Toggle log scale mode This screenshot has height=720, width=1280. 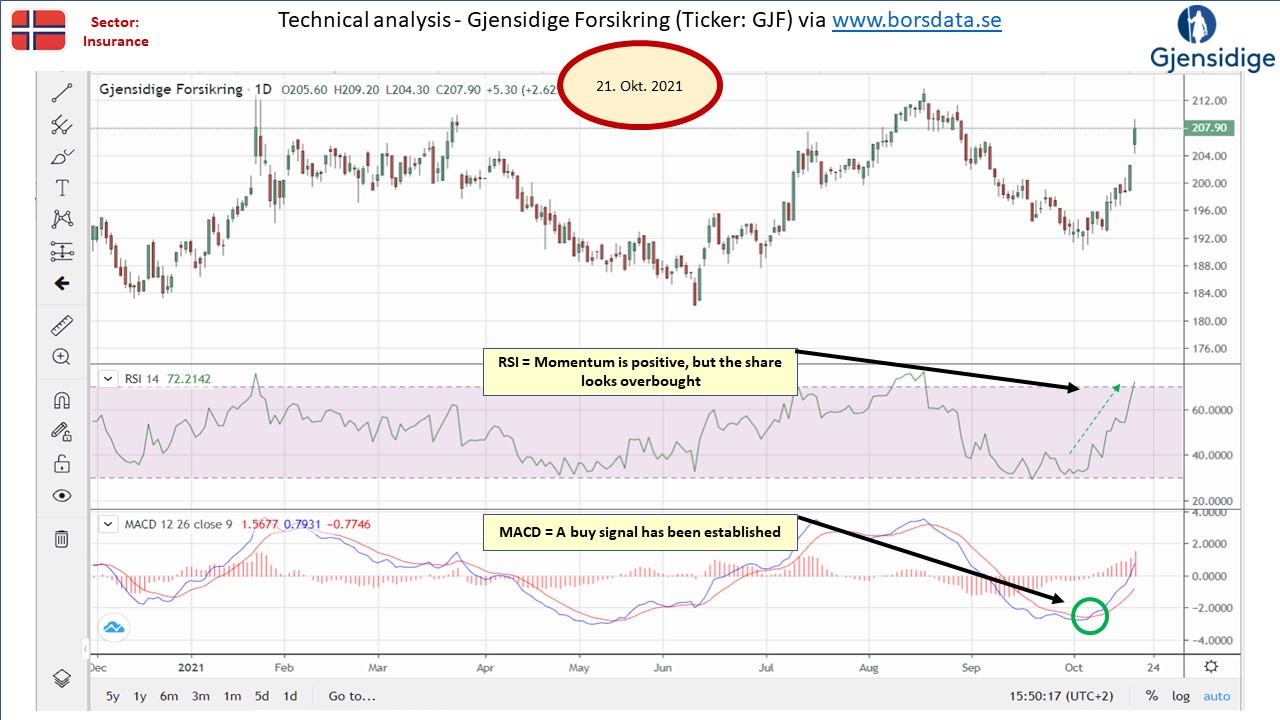pos(1181,696)
